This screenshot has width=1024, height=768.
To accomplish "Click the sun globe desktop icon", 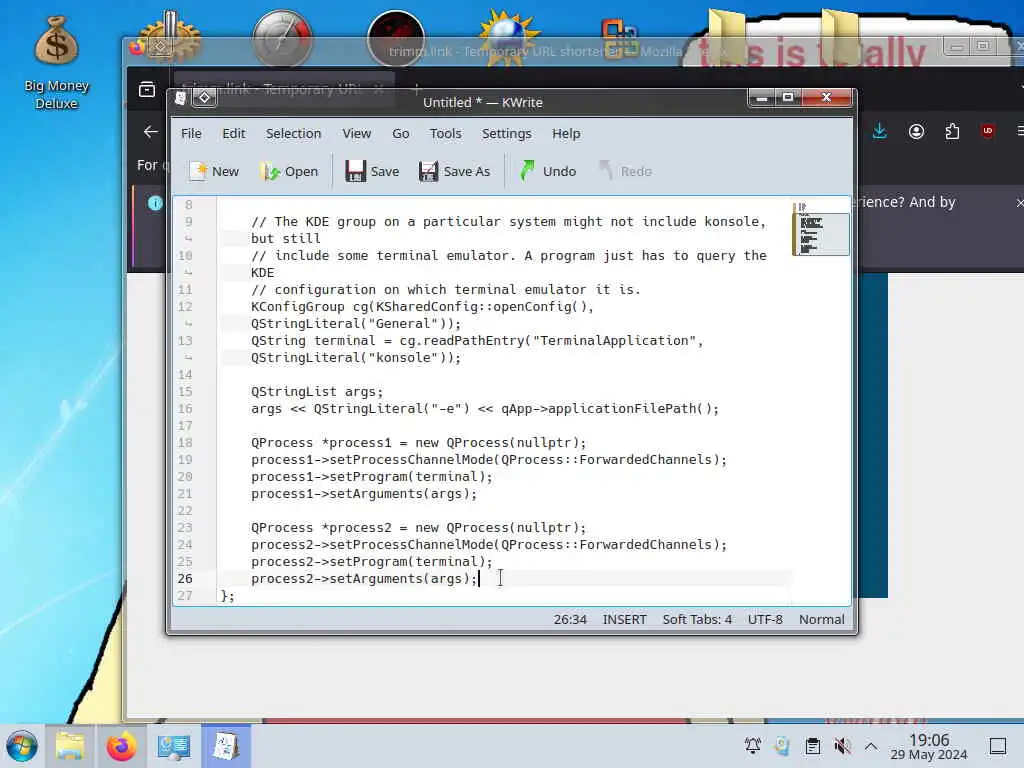I will coord(509,37).
